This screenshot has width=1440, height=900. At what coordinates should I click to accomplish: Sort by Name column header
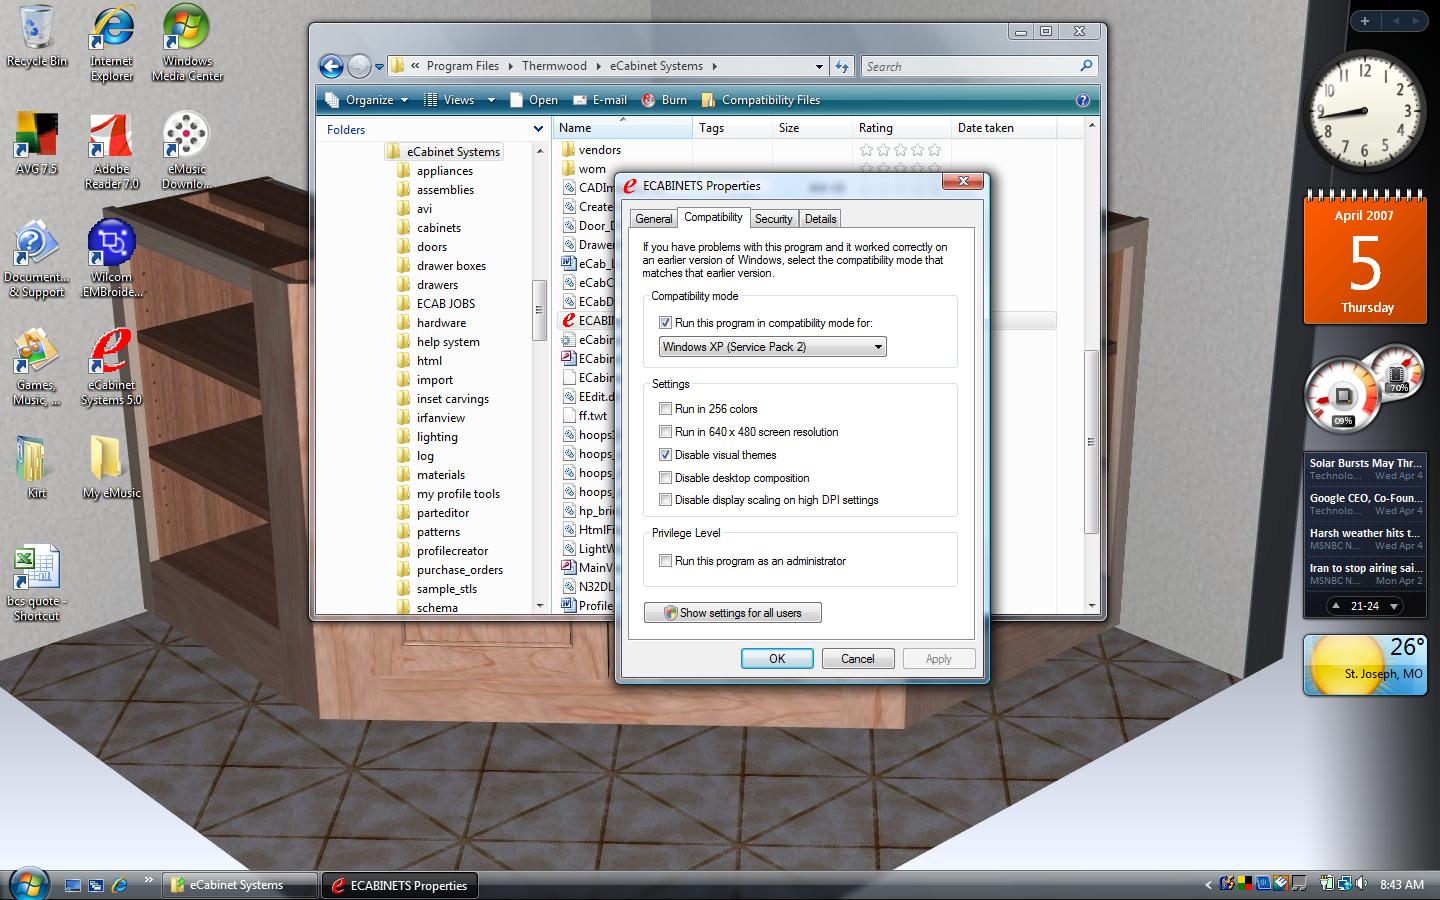point(621,128)
